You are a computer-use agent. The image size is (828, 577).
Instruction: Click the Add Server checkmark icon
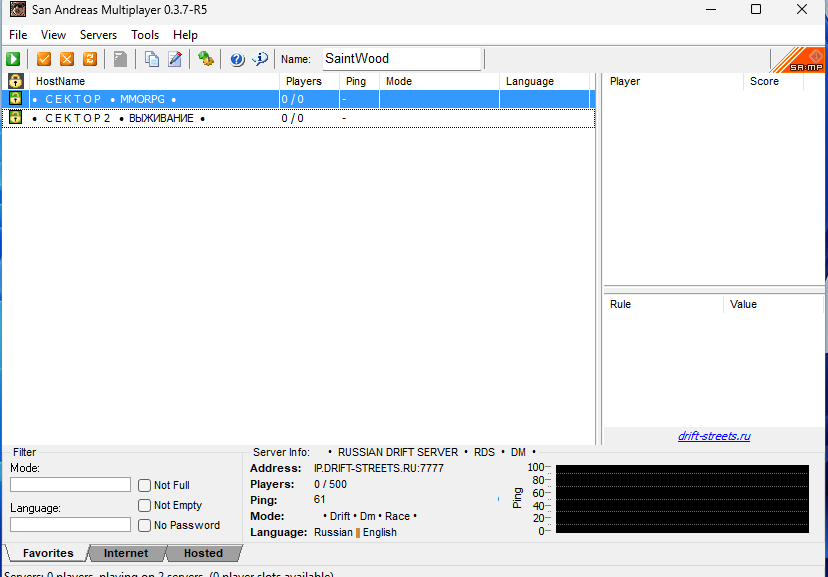[44, 59]
